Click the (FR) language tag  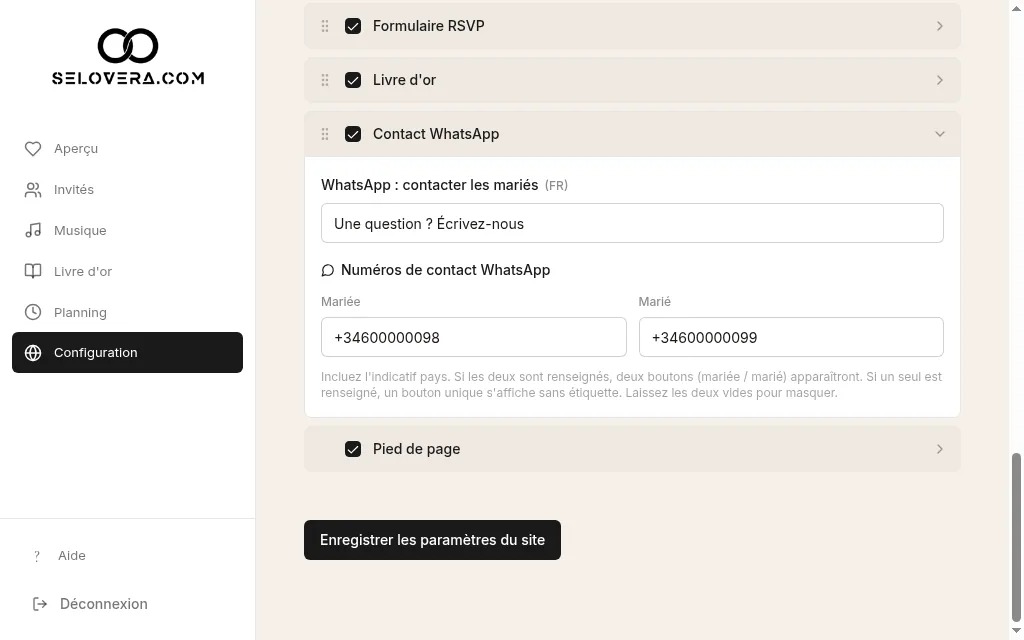pyautogui.click(x=556, y=186)
